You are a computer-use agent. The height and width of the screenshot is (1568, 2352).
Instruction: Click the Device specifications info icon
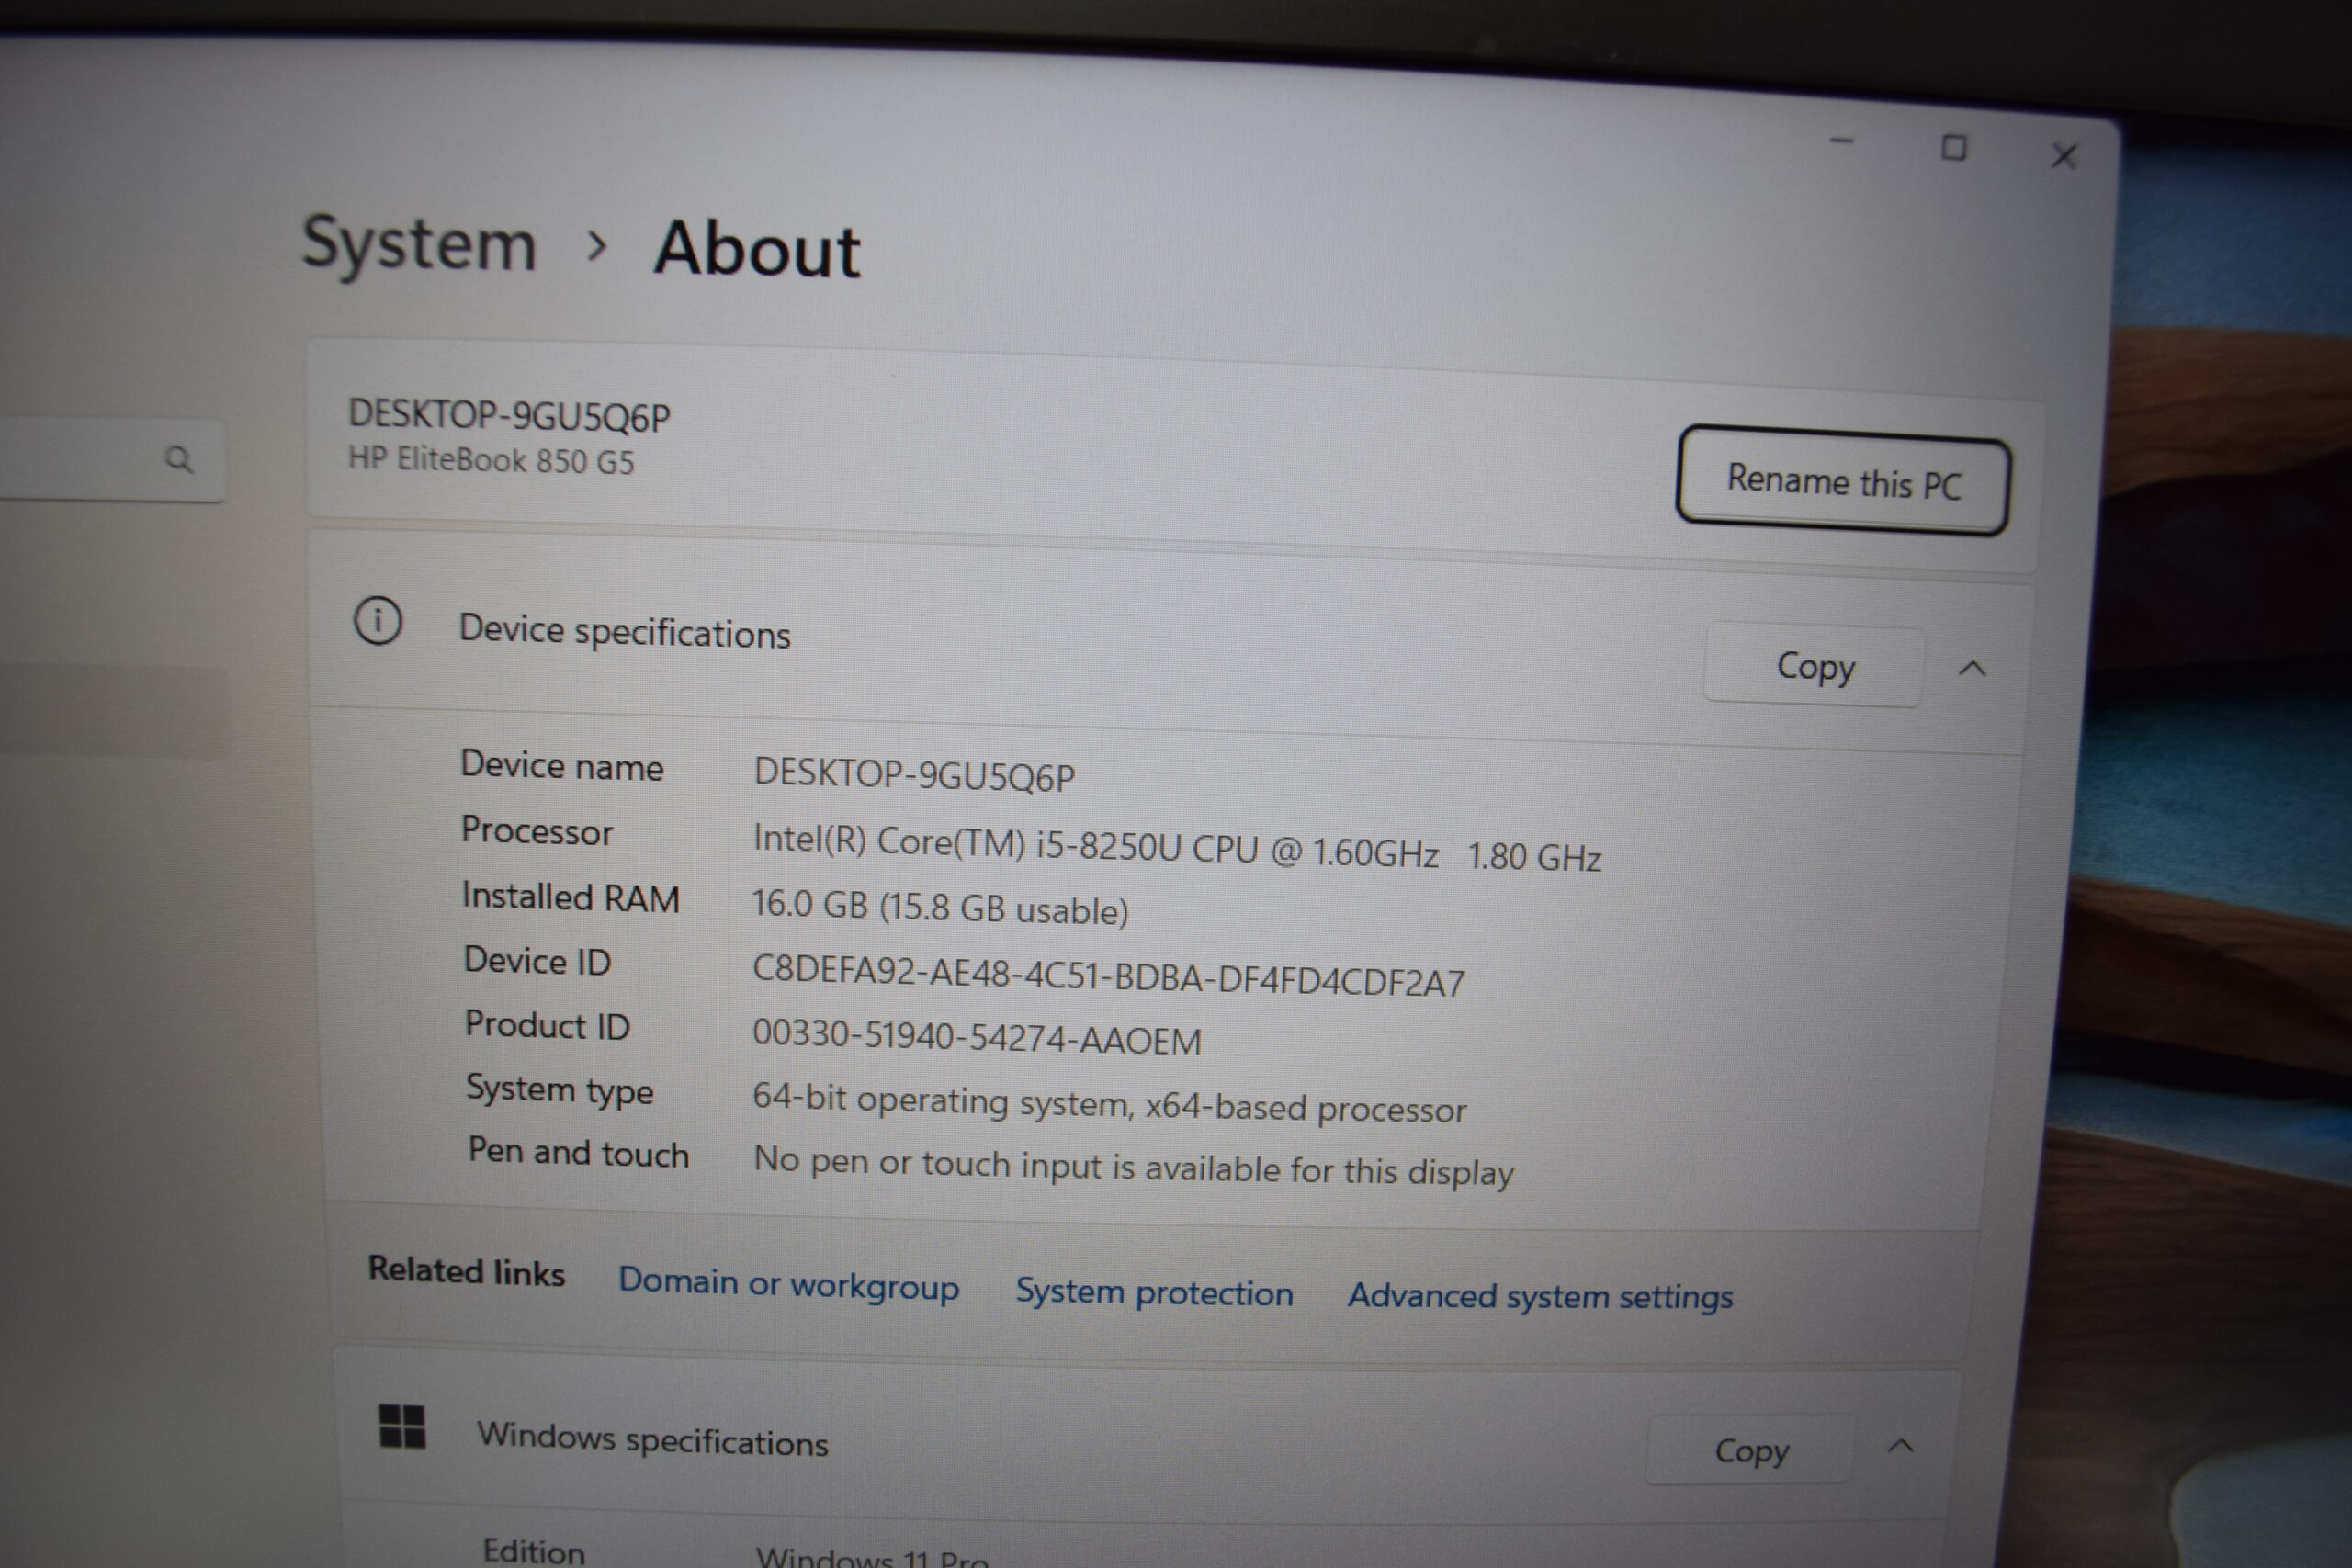pos(378,621)
